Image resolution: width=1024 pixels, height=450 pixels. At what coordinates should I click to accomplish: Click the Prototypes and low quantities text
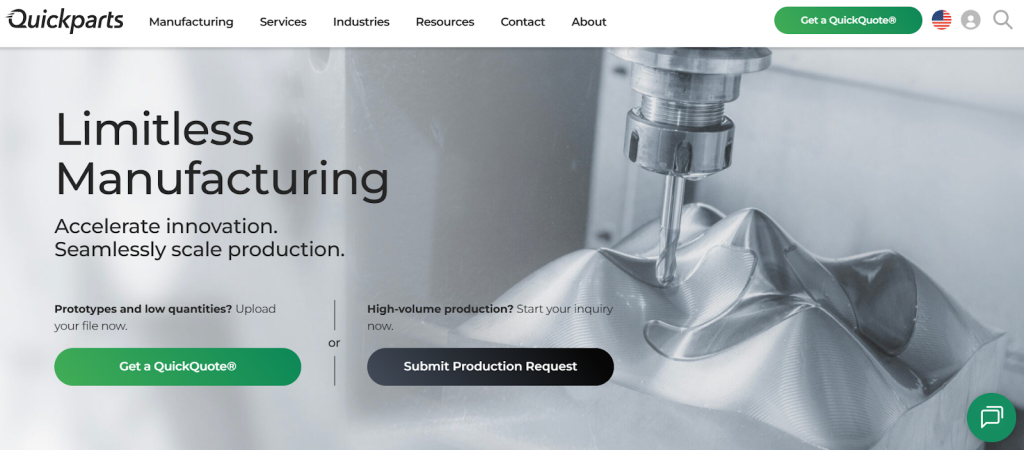[142, 309]
